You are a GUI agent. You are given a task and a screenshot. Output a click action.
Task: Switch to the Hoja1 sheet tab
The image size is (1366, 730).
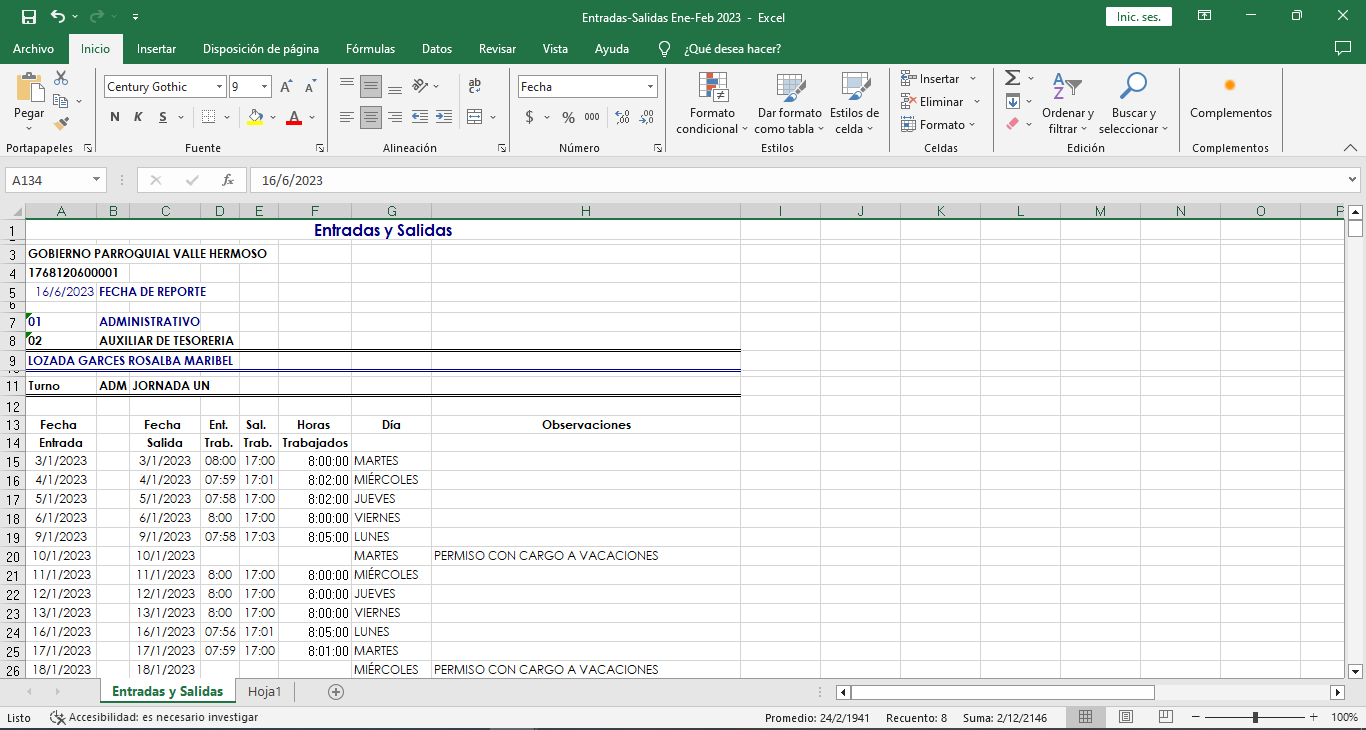tap(265, 692)
